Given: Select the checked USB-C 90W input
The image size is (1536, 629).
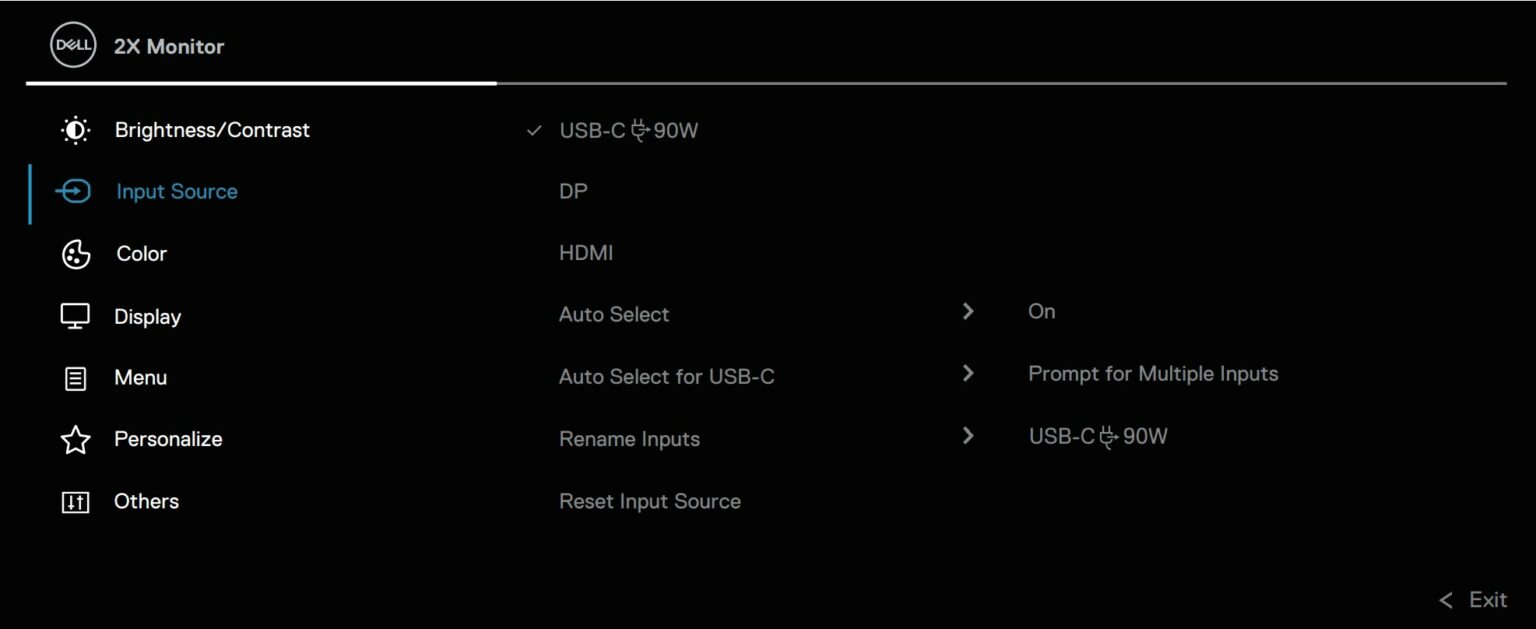Looking at the screenshot, I should pos(628,129).
